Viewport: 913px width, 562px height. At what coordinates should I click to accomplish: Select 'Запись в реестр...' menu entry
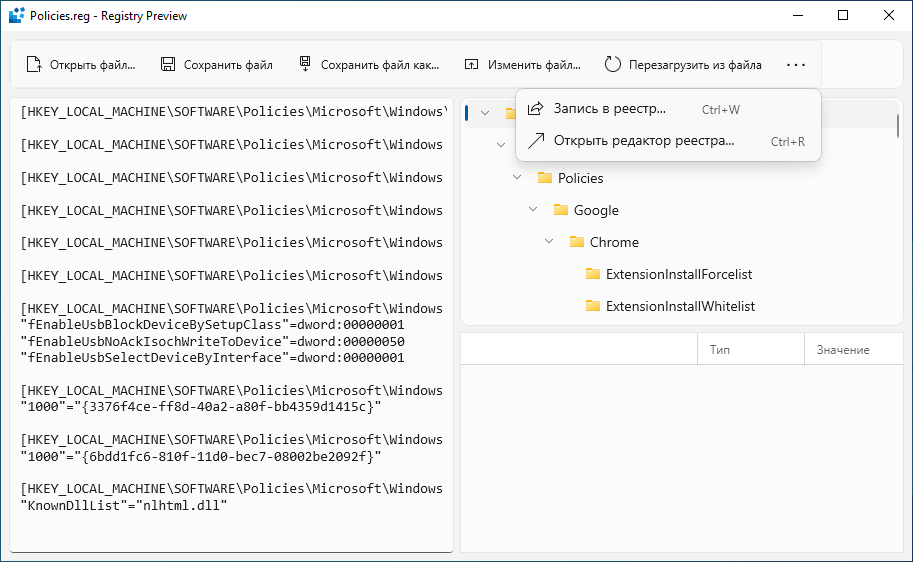tap(668, 109)
